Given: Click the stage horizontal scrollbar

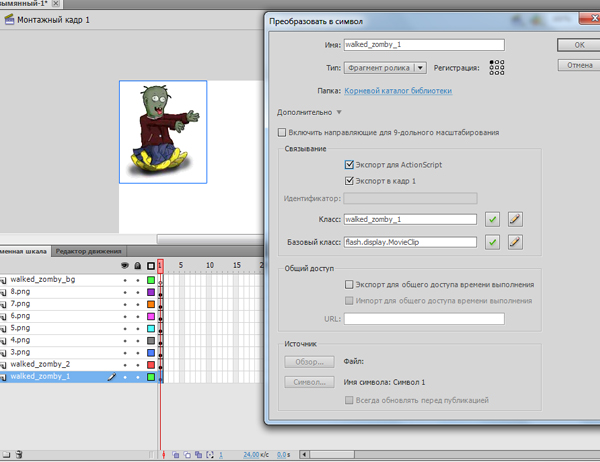Looking at the screenshot, I should (x=210, y=239).
